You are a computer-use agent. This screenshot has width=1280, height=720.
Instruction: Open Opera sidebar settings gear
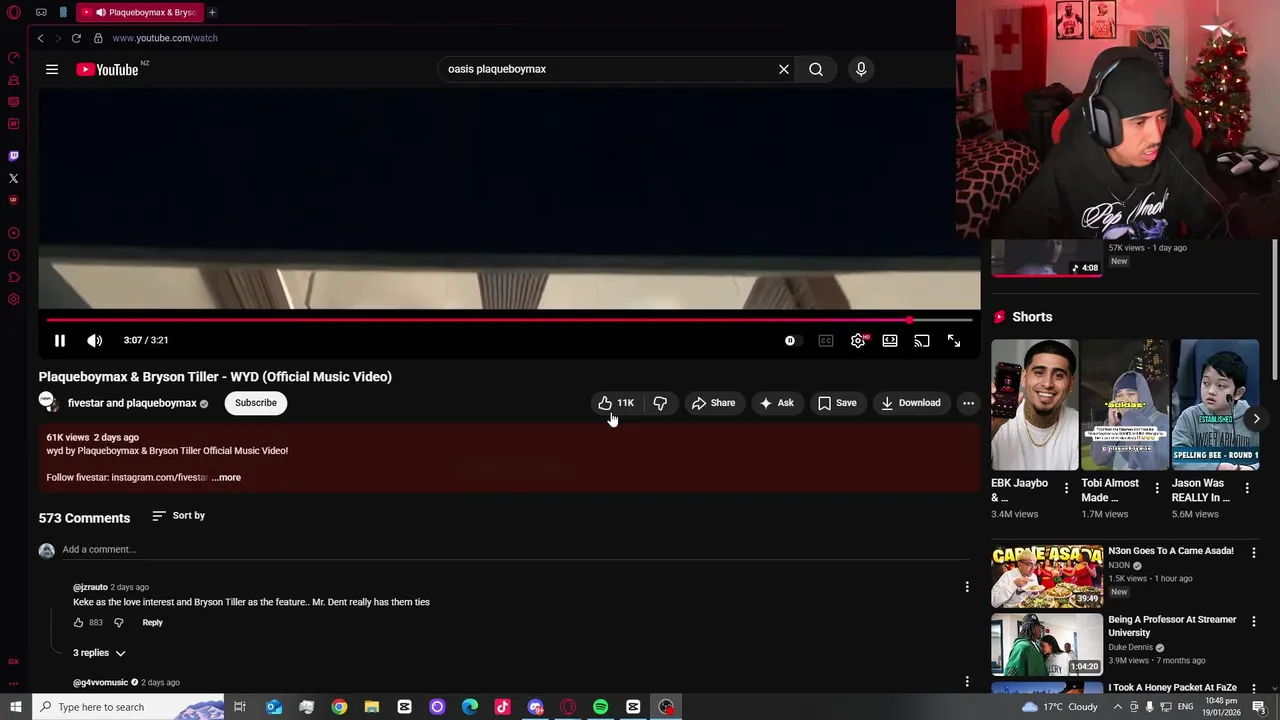13,299
